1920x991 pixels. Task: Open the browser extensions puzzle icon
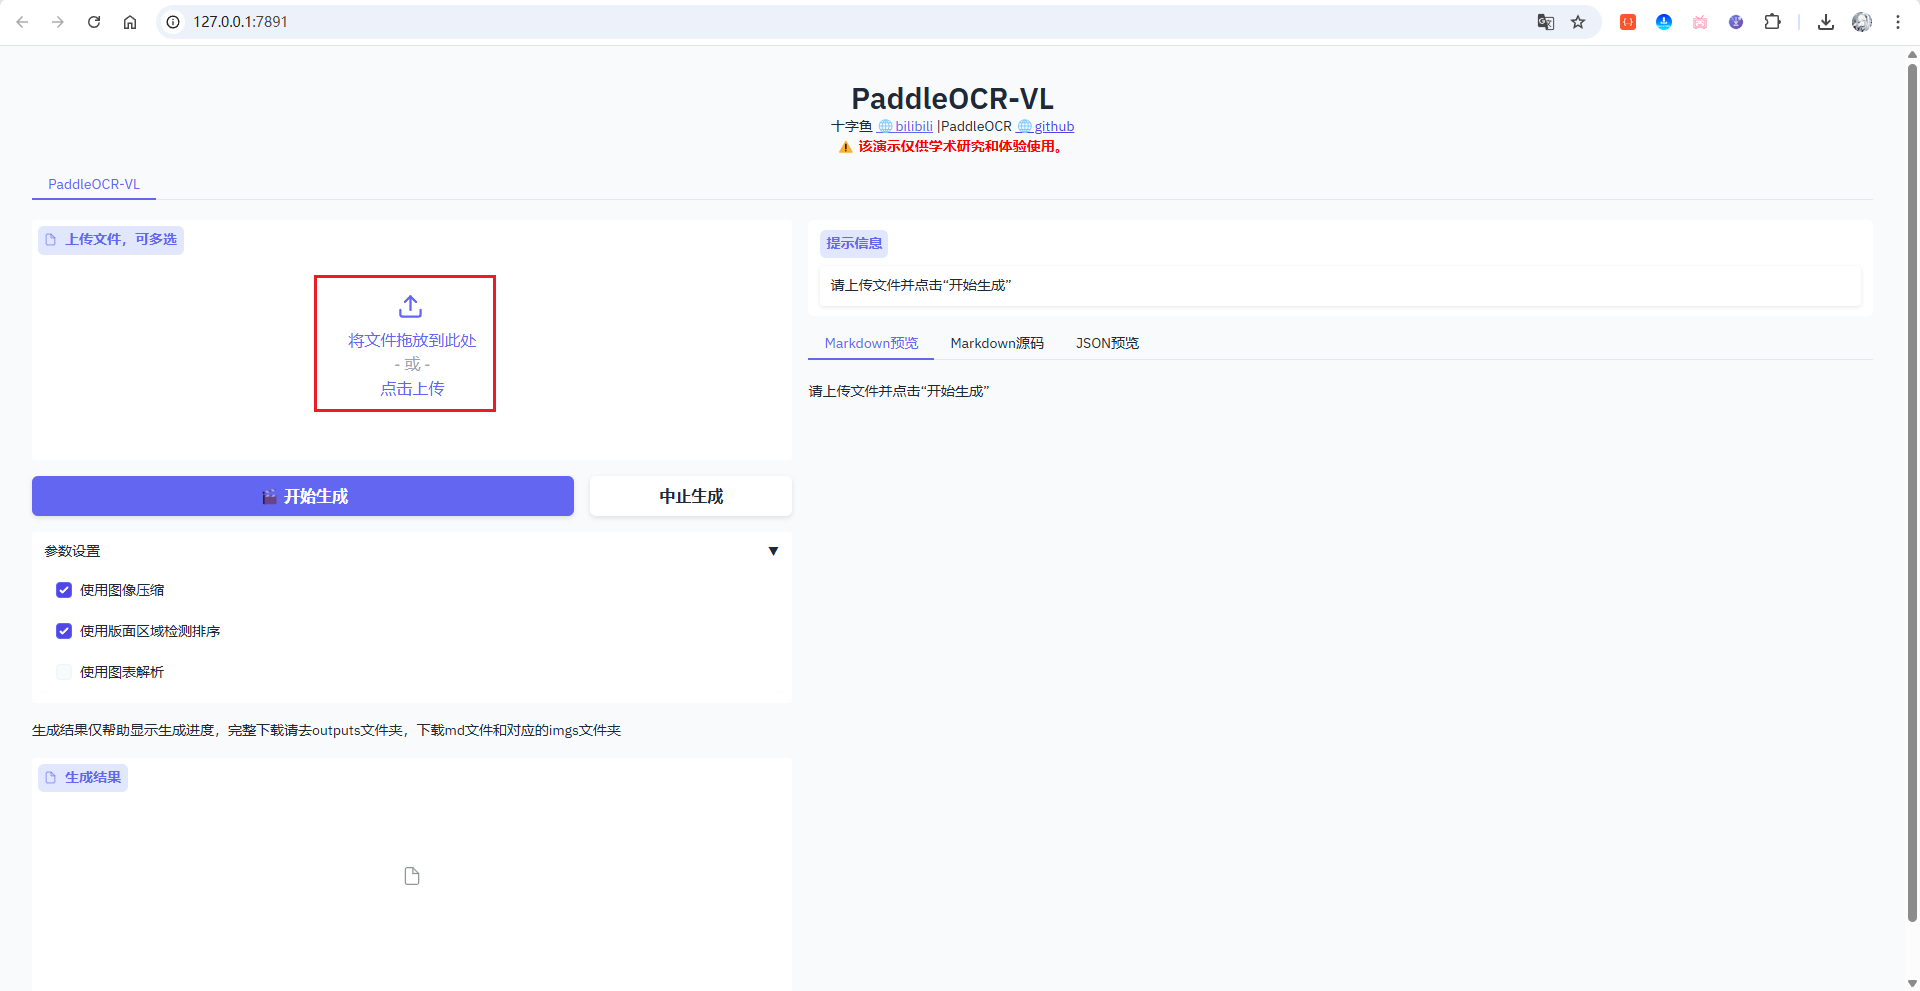pyautogui.click(x=1772, y=22)
